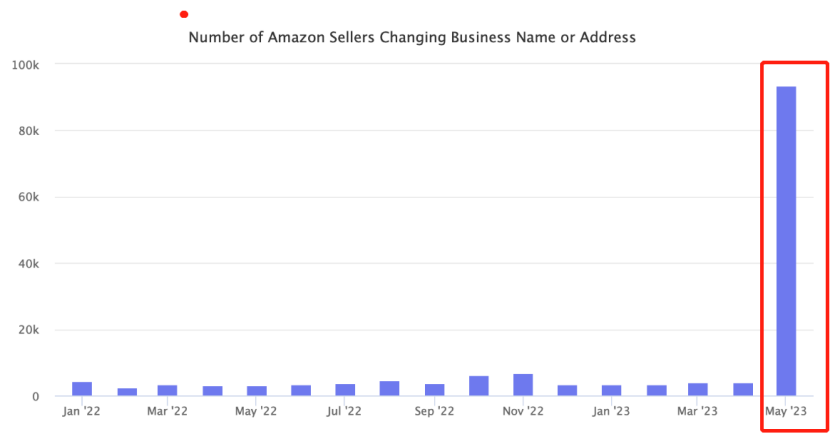Click the chart title text

(x=412, y=38)
